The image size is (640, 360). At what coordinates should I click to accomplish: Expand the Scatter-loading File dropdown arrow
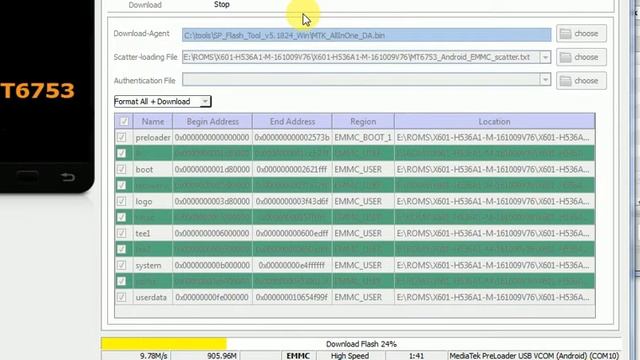(545, 58)
